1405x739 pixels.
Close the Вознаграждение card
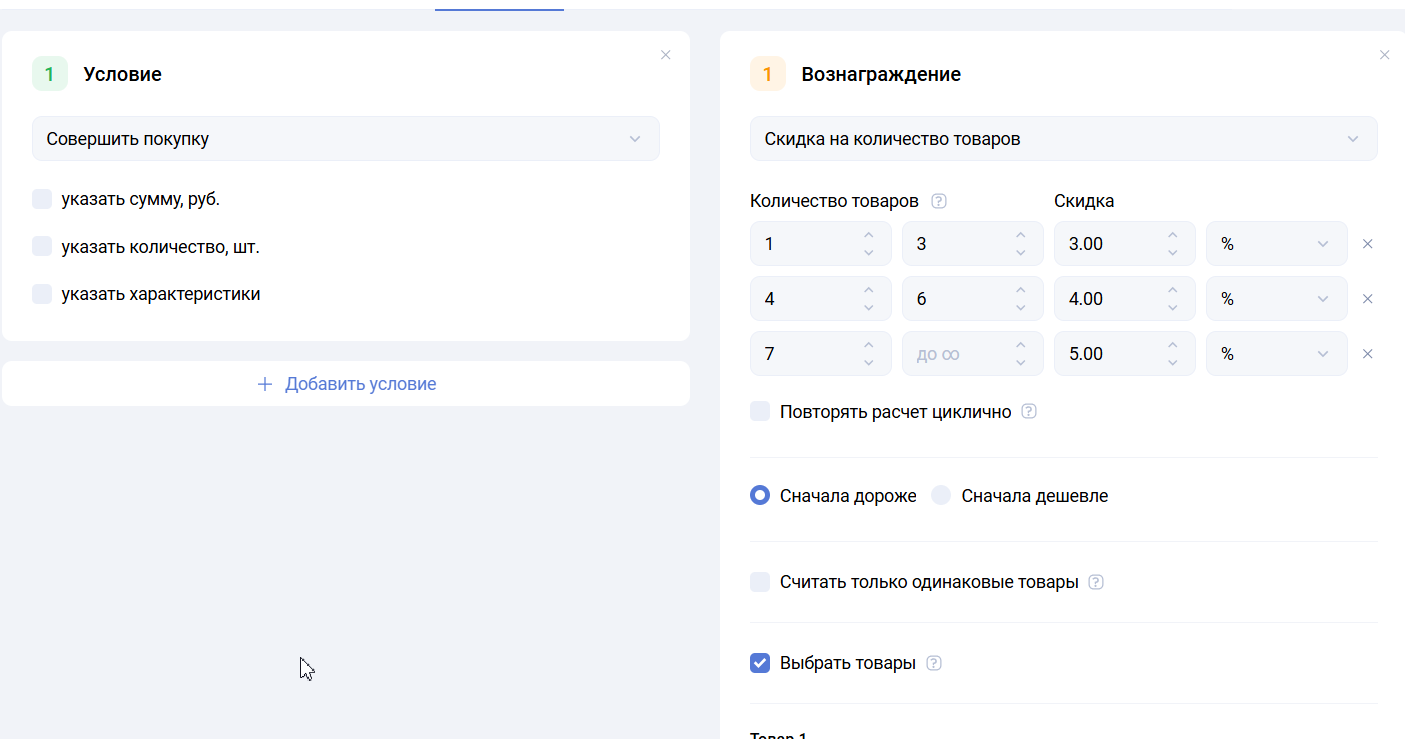pos(1384,55)
